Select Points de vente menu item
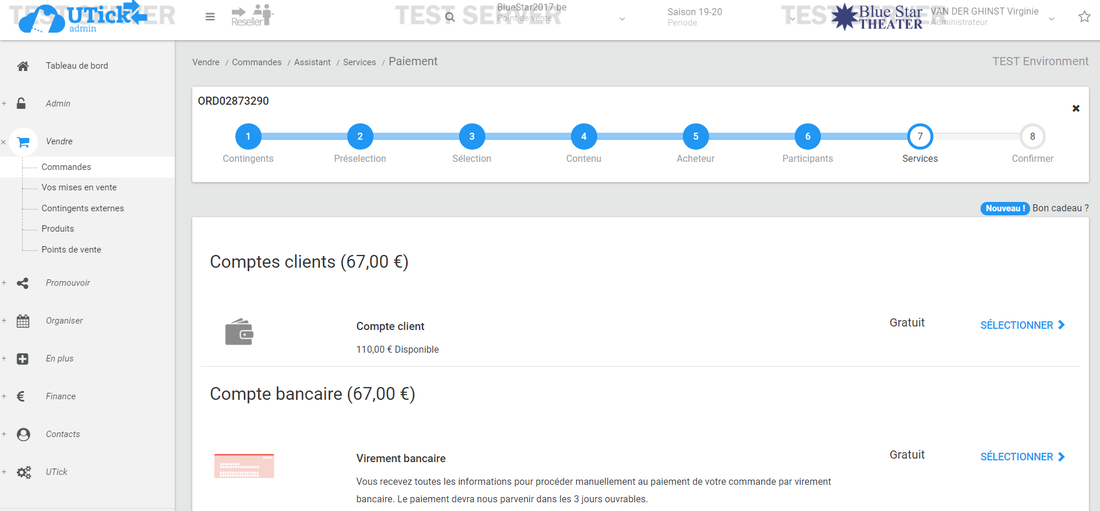Screen dimensions: 1100x511 [x=71, y=250]
